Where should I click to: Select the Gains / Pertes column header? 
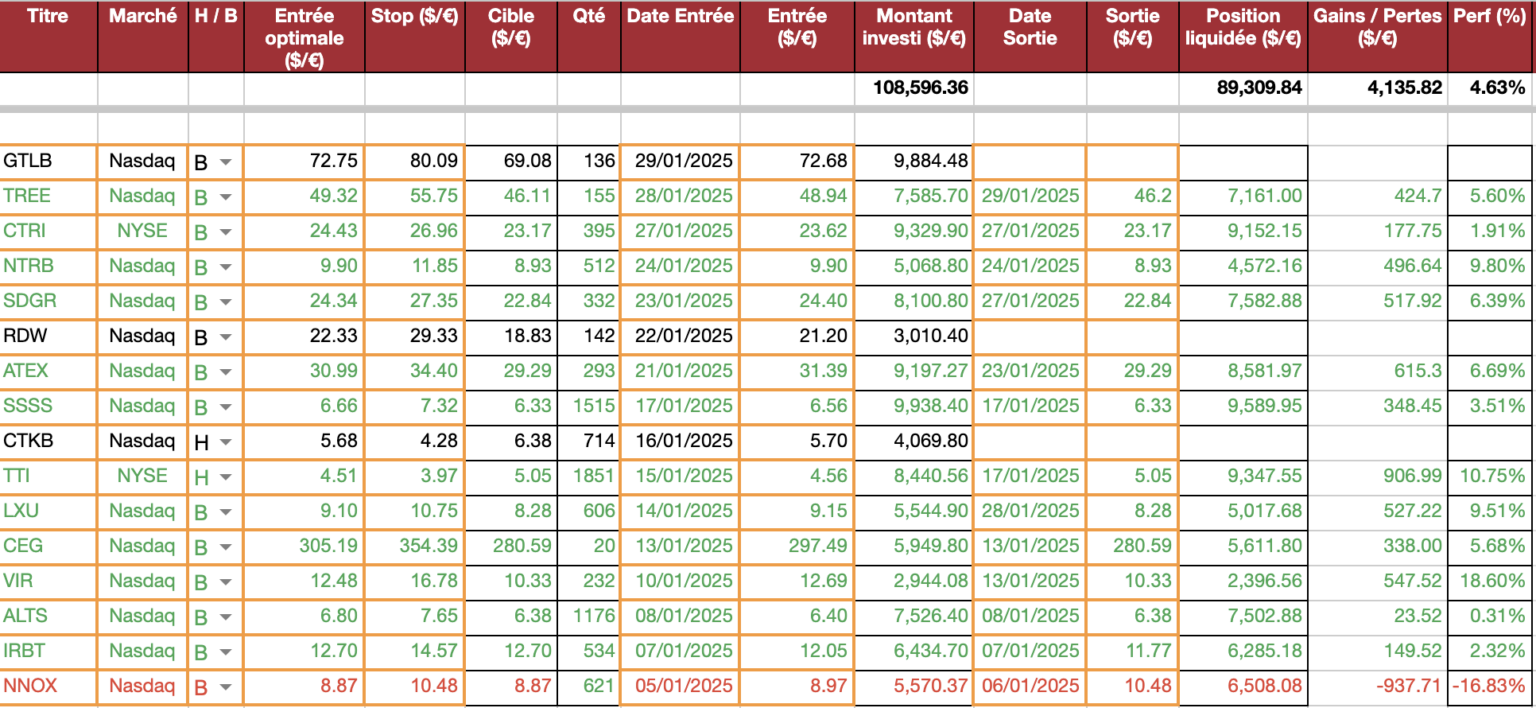(1379, 36)
